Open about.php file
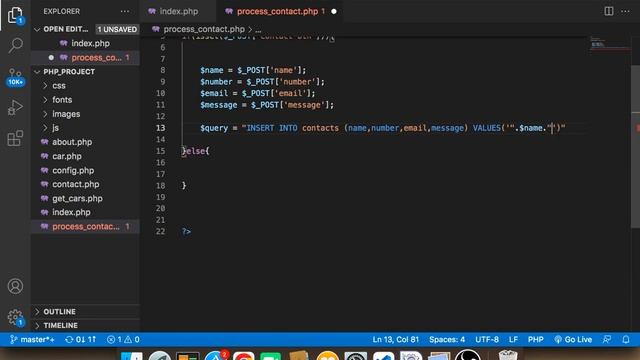 (x=72, y=142)
